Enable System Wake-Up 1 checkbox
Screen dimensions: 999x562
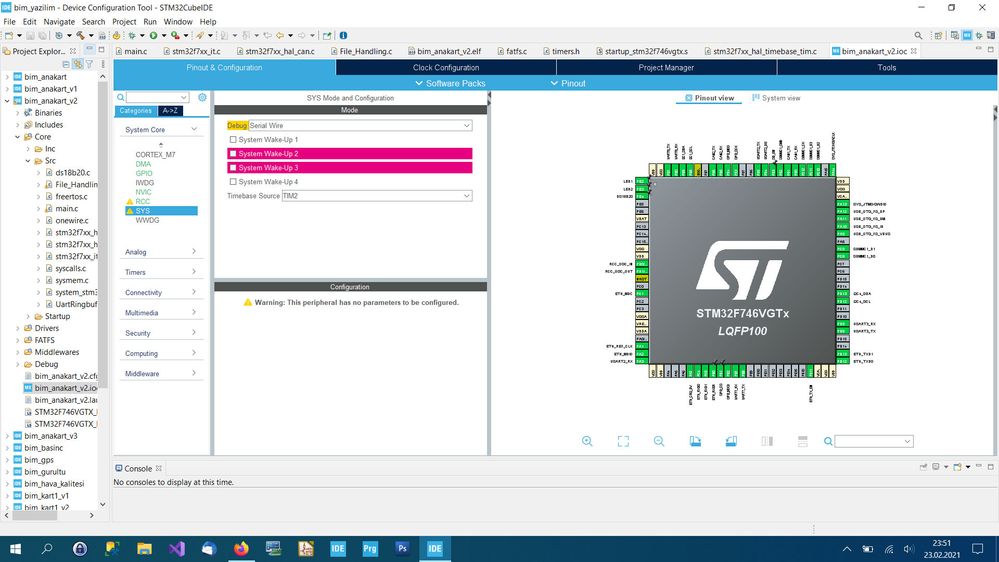pos(233,140)
